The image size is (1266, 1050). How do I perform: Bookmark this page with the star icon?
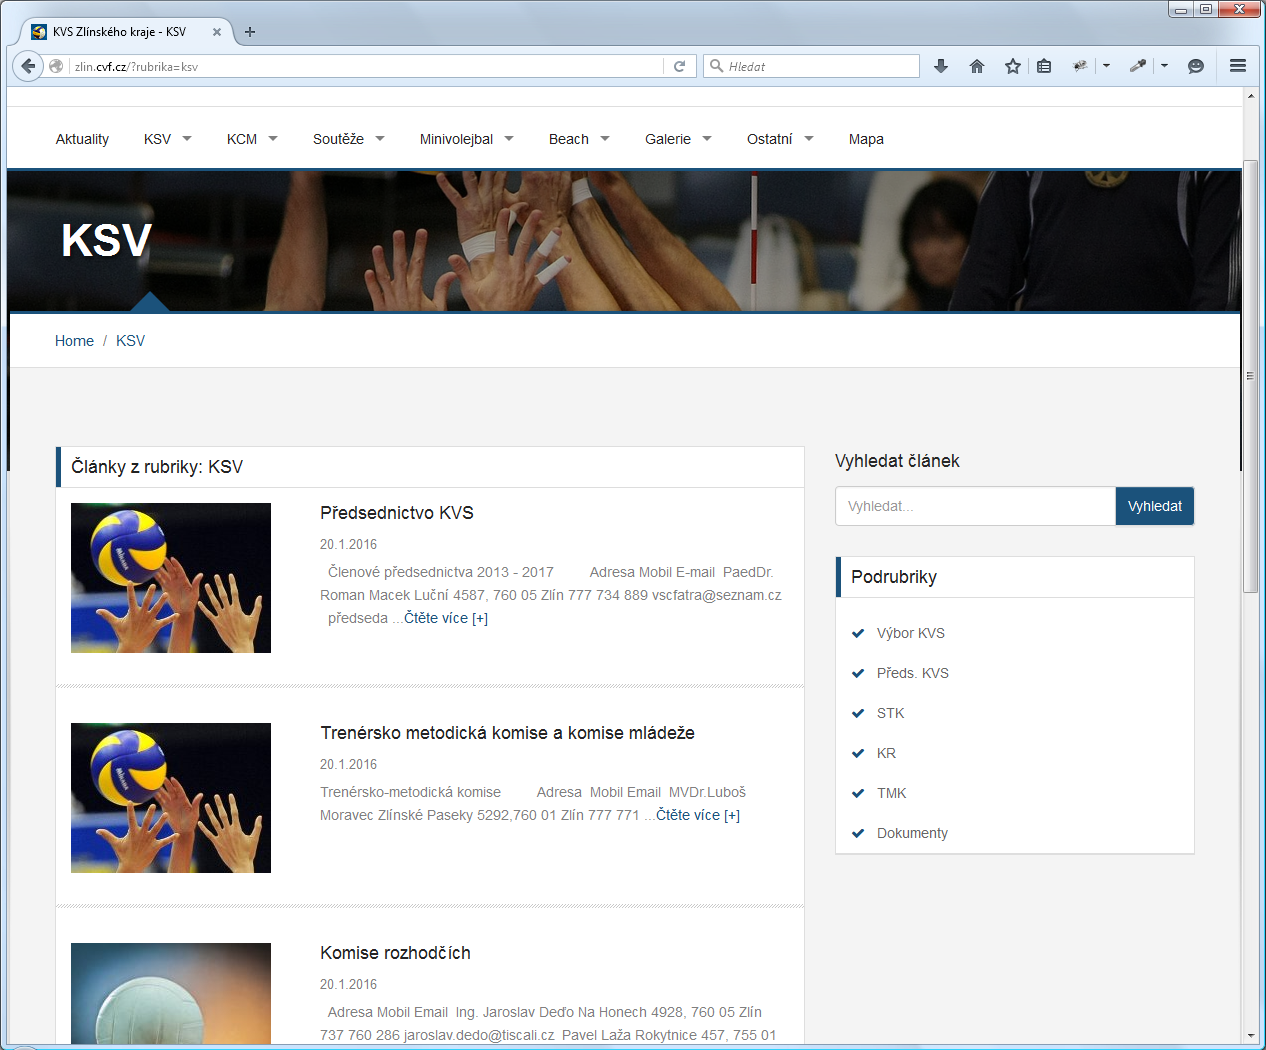1013,66
